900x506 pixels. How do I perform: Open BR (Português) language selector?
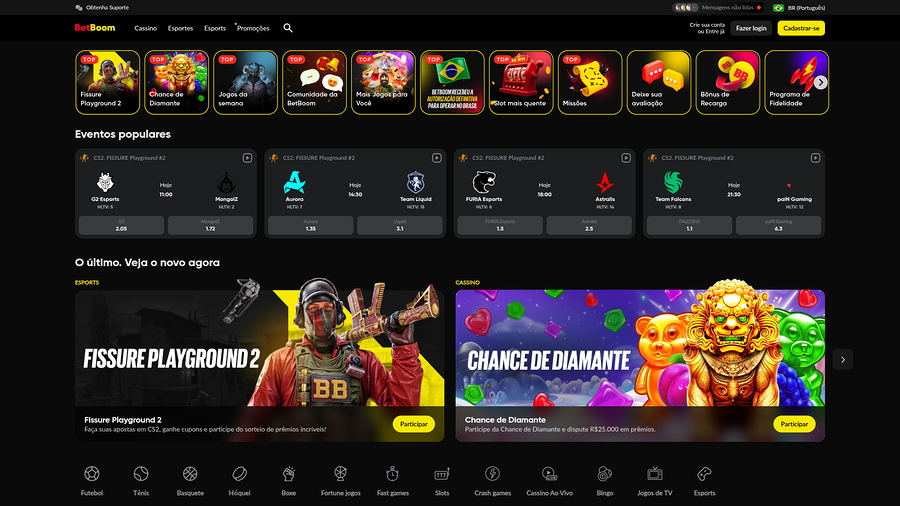point(799,7)
